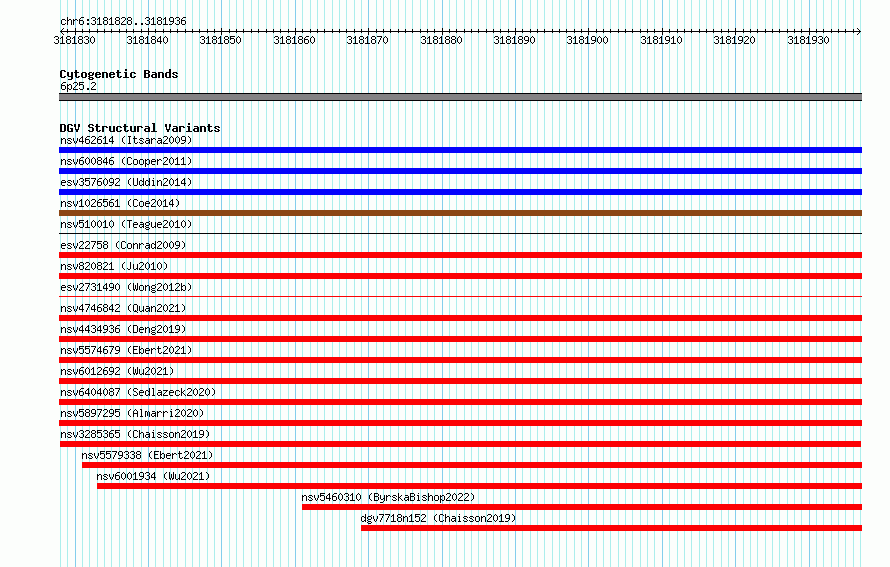This screenshot has width=890, height=567.
Task: Click the esv22758 (Conrad2009) label
Action: 123,245
